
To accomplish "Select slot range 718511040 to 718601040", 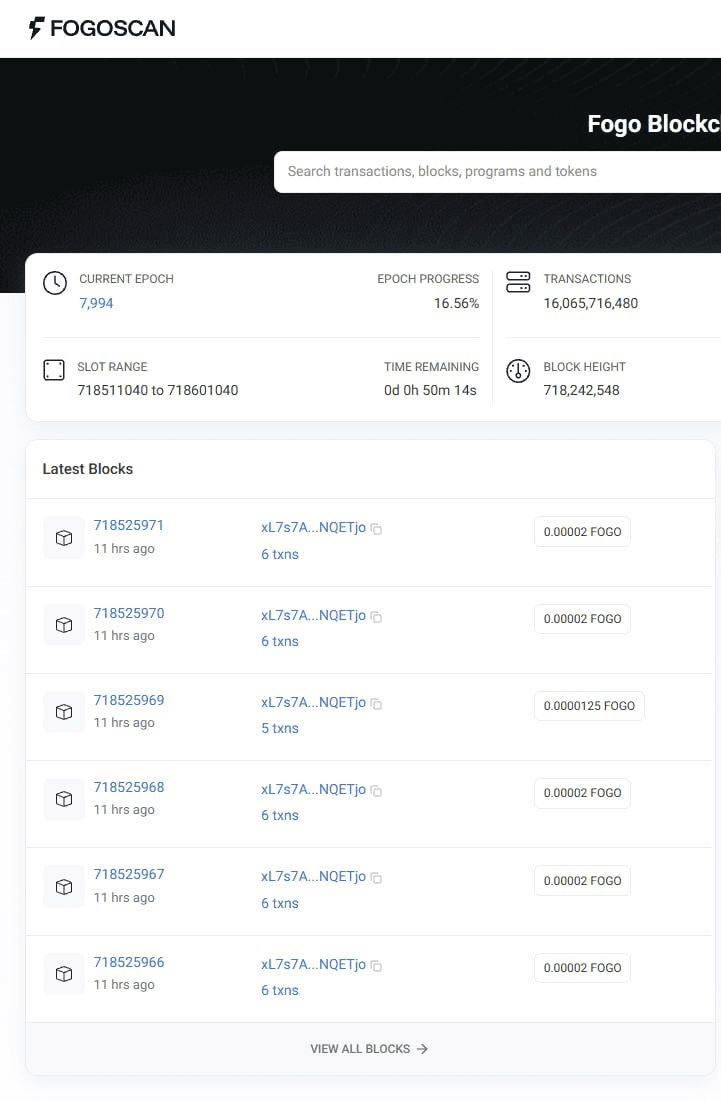I will 158,390.
